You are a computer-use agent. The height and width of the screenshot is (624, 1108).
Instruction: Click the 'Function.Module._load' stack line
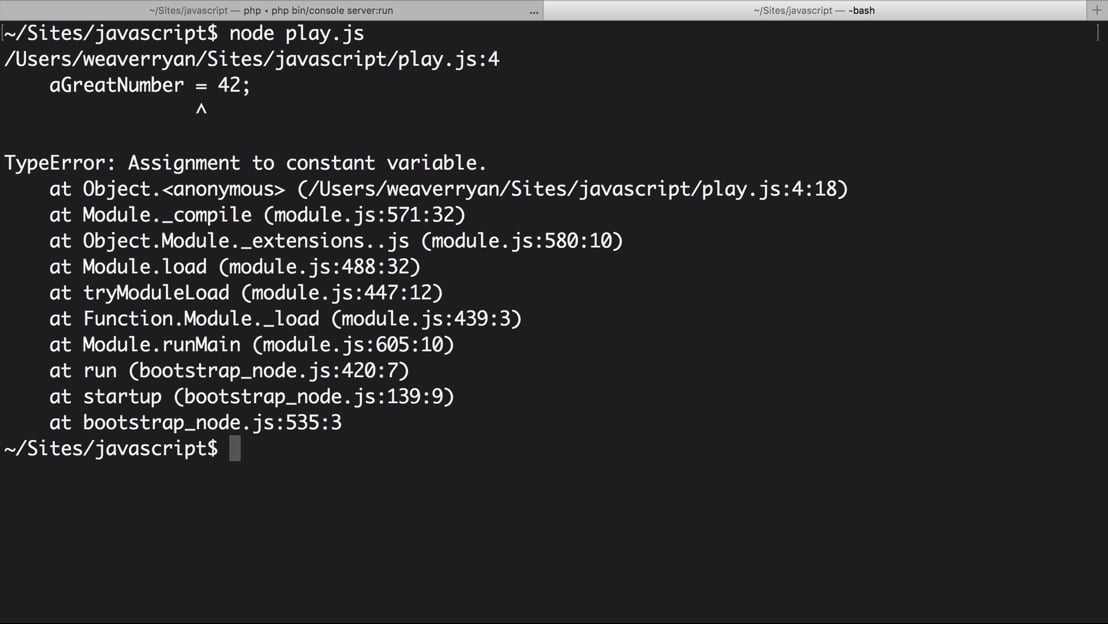pos(285,319)
